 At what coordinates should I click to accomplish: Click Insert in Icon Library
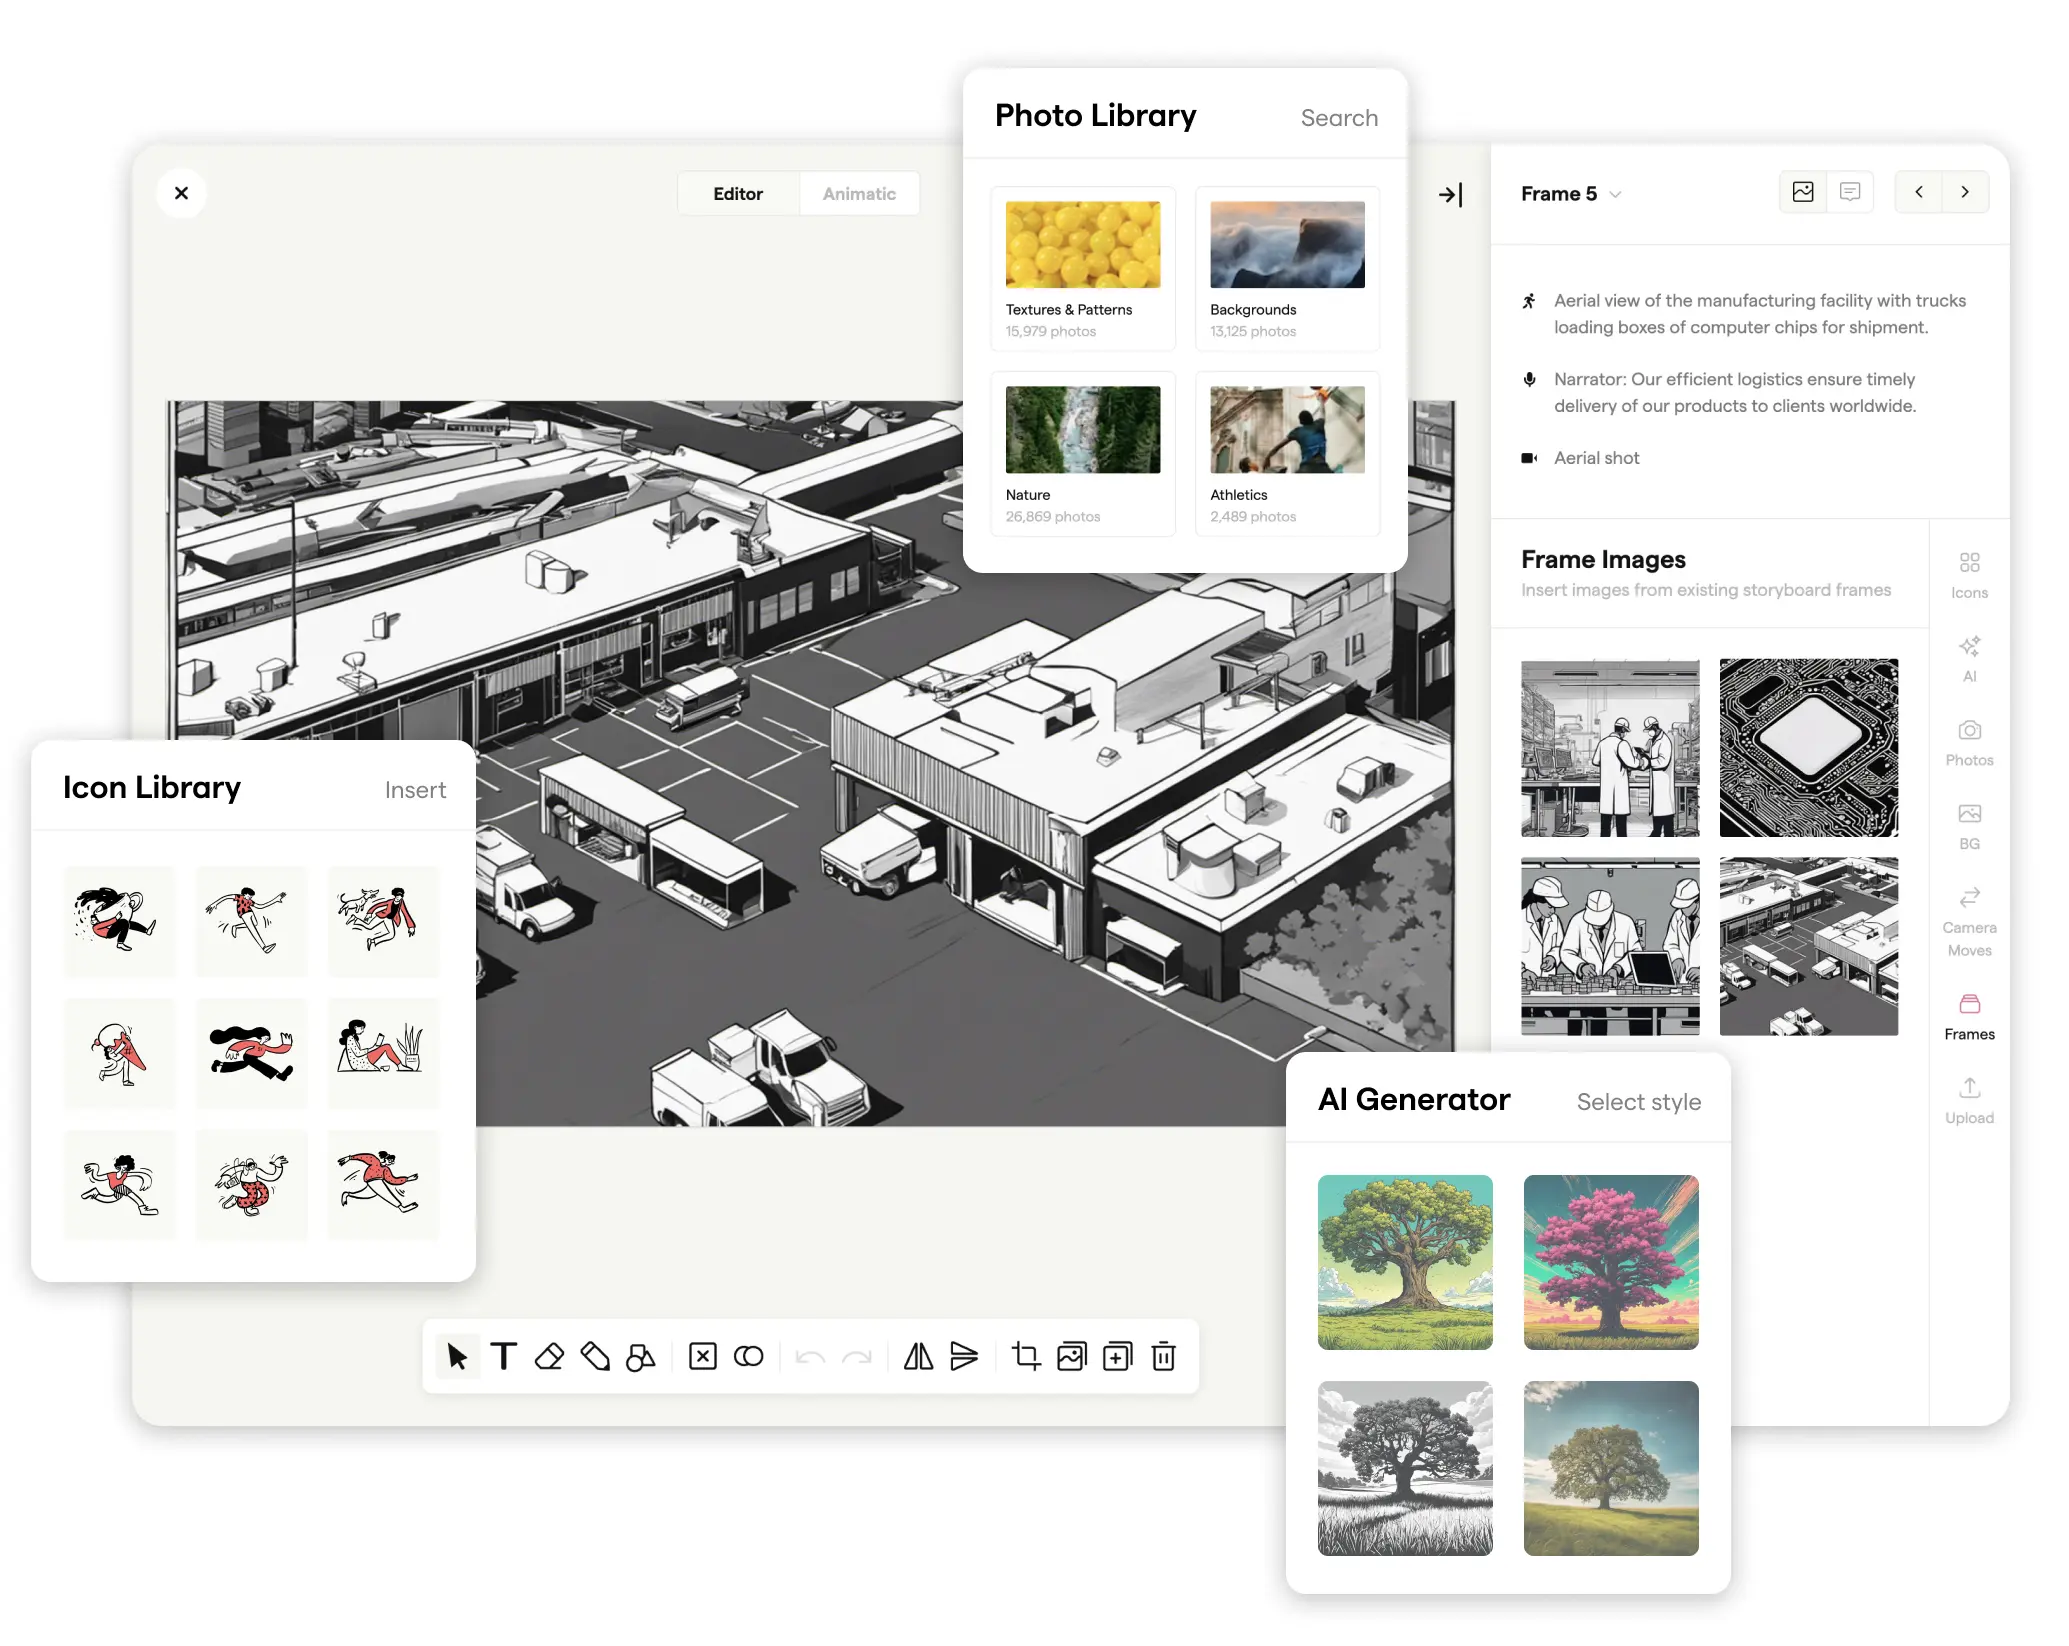click(416, 789)
